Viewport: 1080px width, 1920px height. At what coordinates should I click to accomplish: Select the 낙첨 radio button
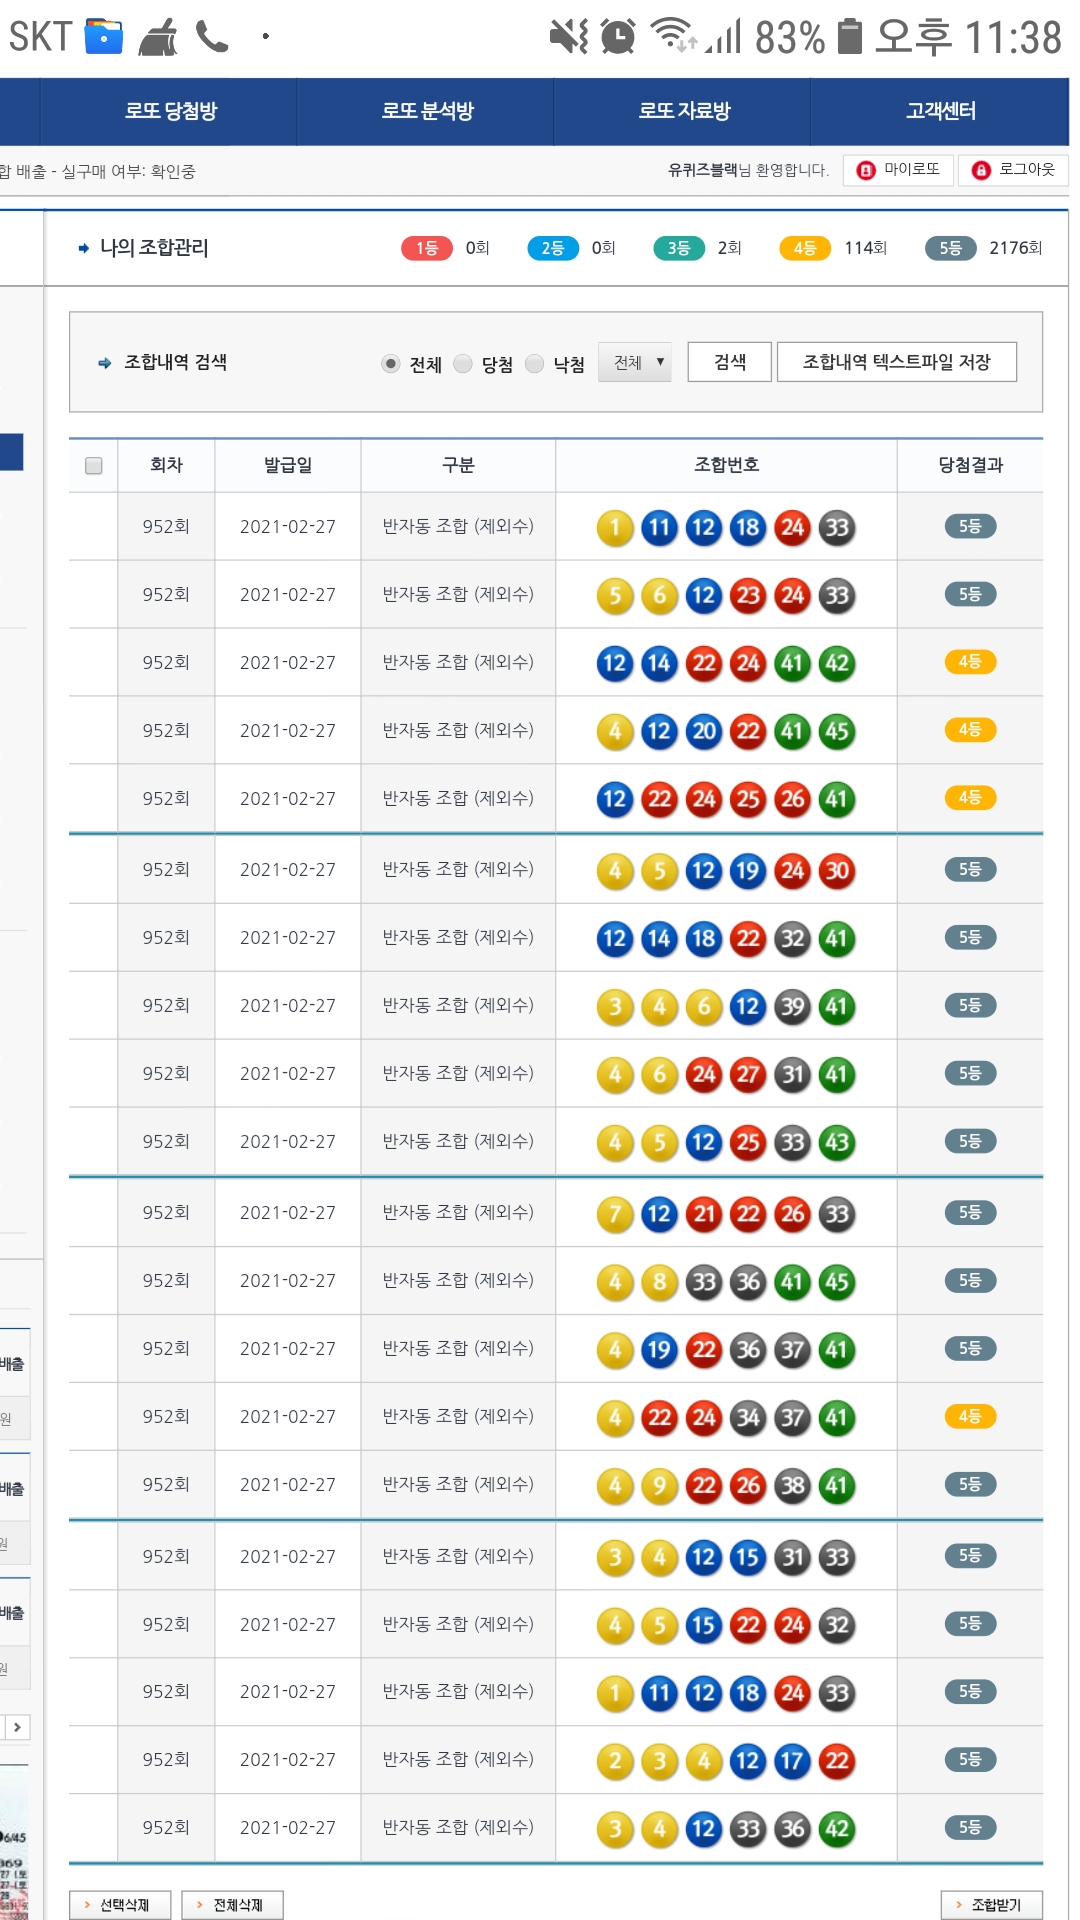pos(535,363)
